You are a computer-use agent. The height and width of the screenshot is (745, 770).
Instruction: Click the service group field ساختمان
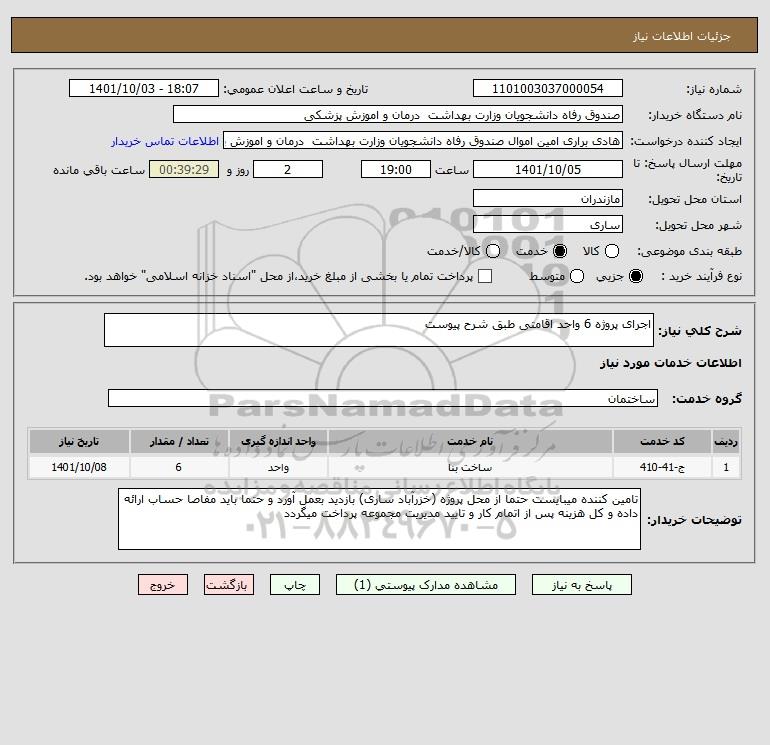[x=383, y=398]
